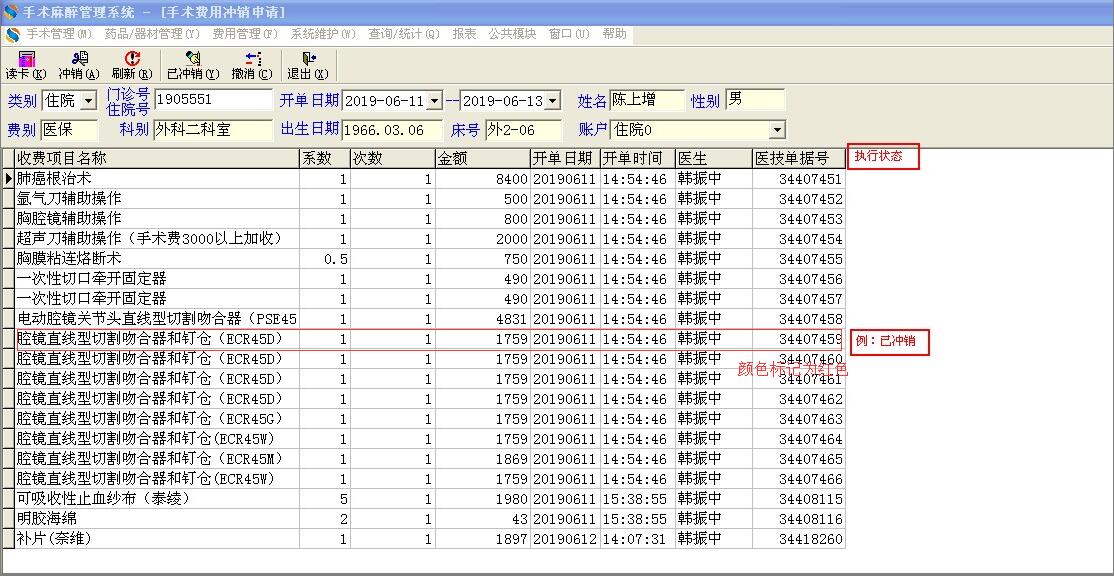Click the row selector beside 肺癌根治术
Viewport: 1114px width, 576px height.
coord(8,179)
